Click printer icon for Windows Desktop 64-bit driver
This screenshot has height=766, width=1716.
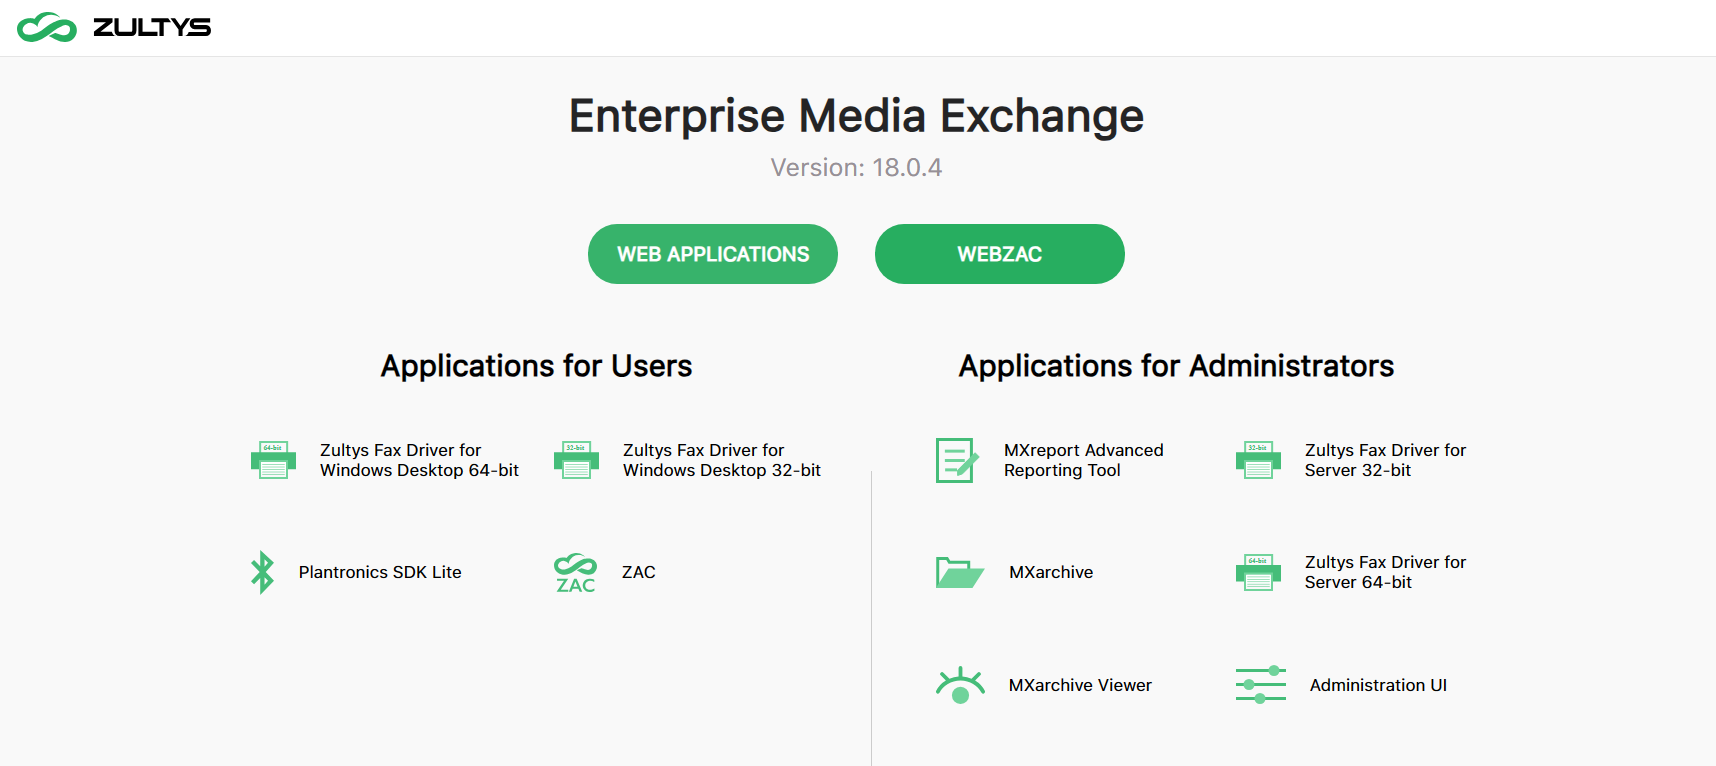(x=273, y=460)
